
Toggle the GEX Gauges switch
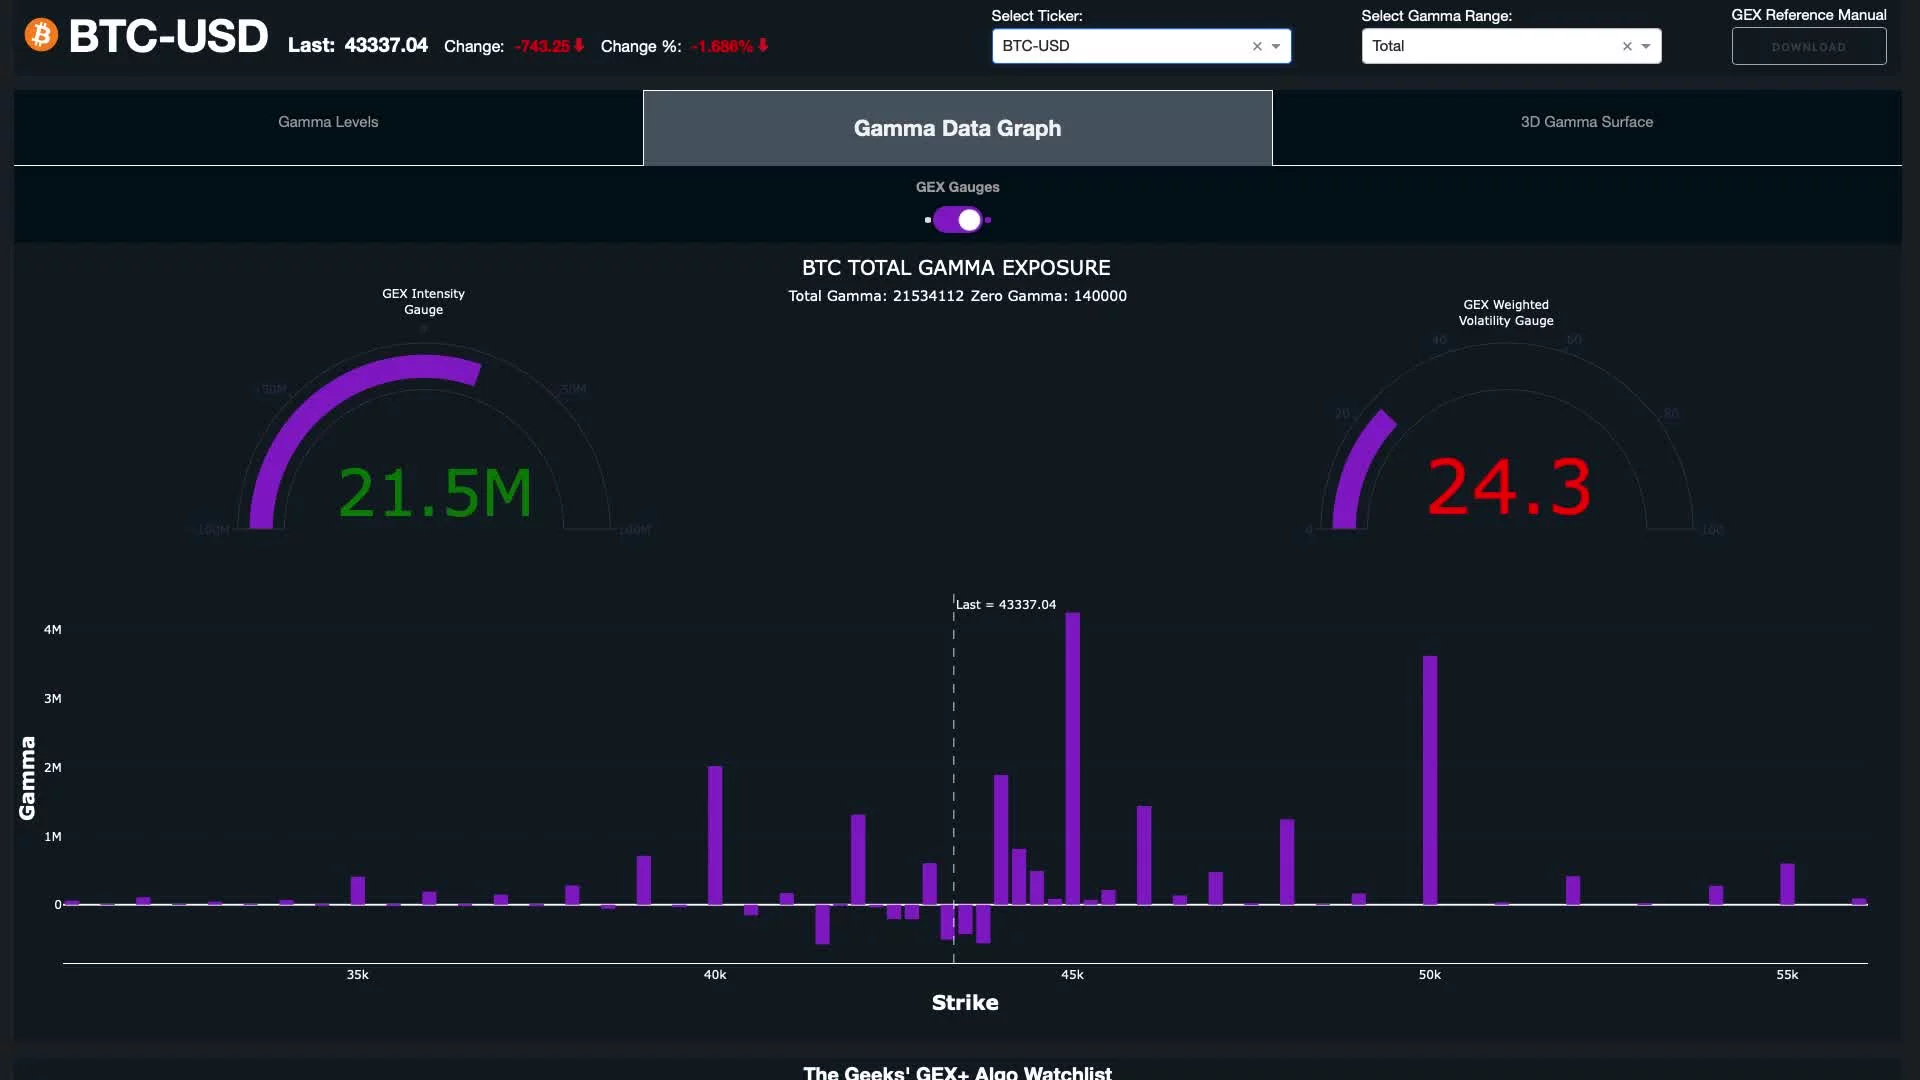pos(958,220)
